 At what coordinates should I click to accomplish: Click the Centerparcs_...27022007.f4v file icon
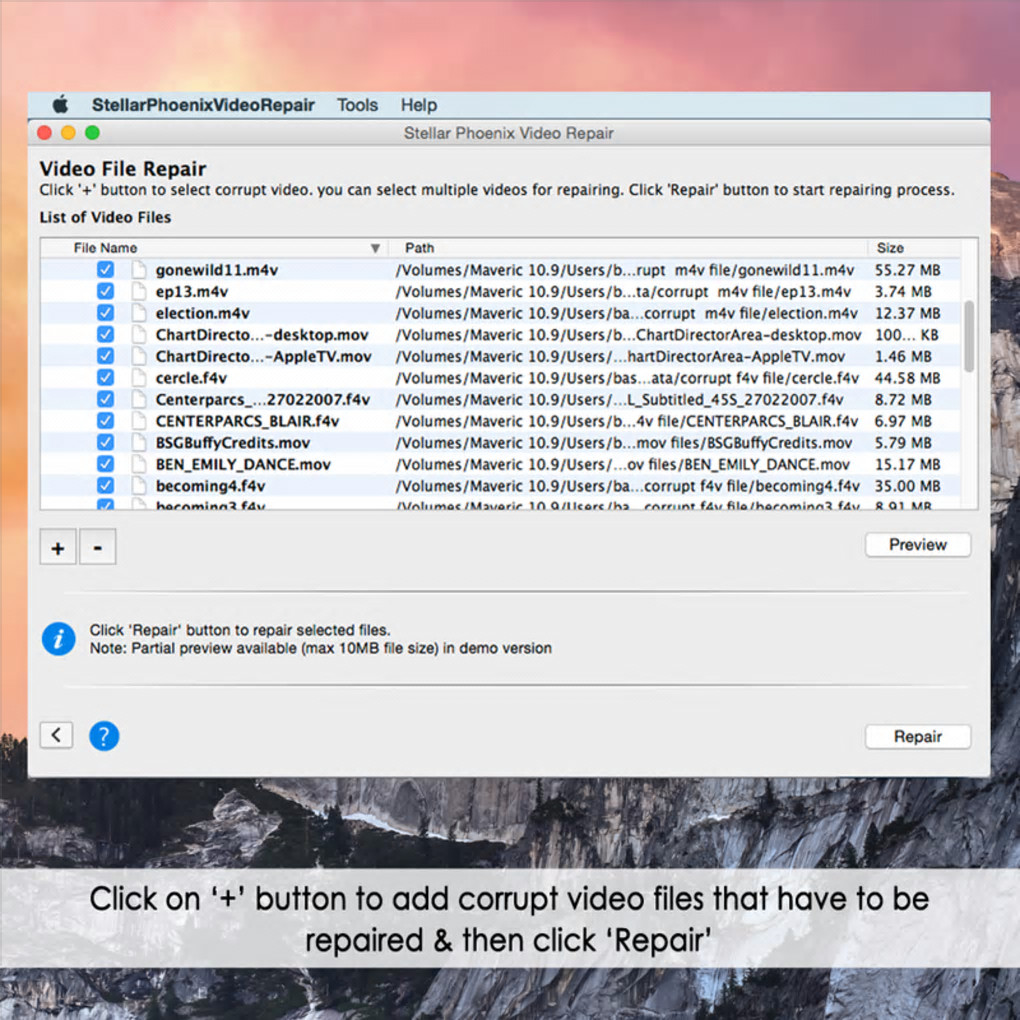[x=139, y=399]
